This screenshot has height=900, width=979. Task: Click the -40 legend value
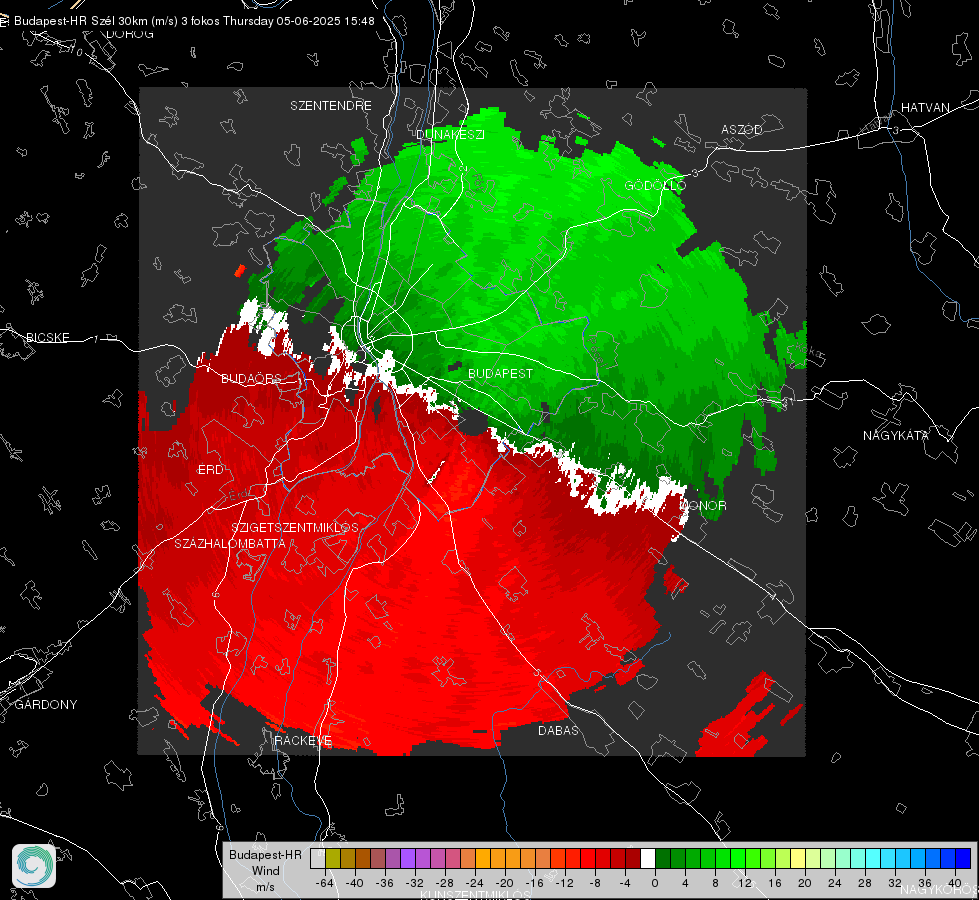tap(355, 883)
